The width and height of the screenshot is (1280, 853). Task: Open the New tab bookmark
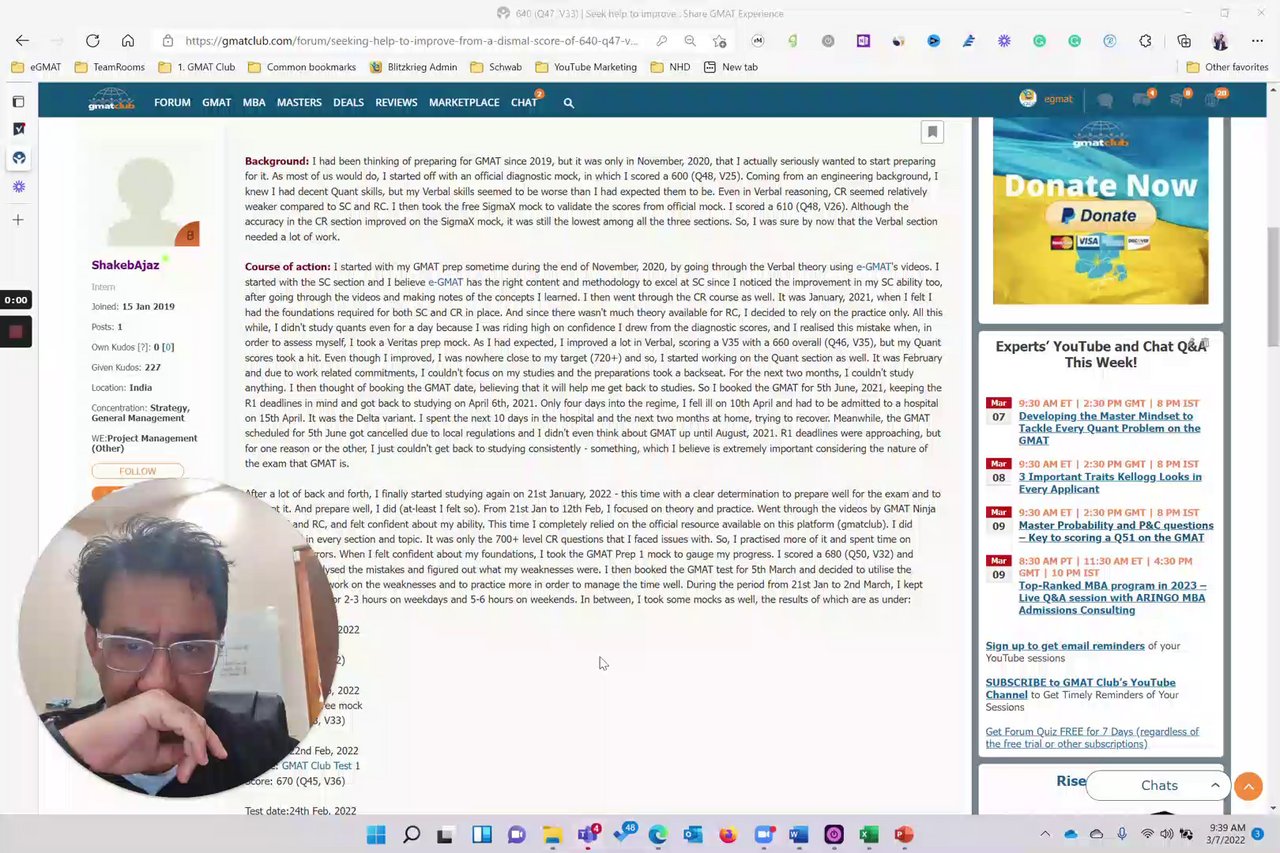730,67
